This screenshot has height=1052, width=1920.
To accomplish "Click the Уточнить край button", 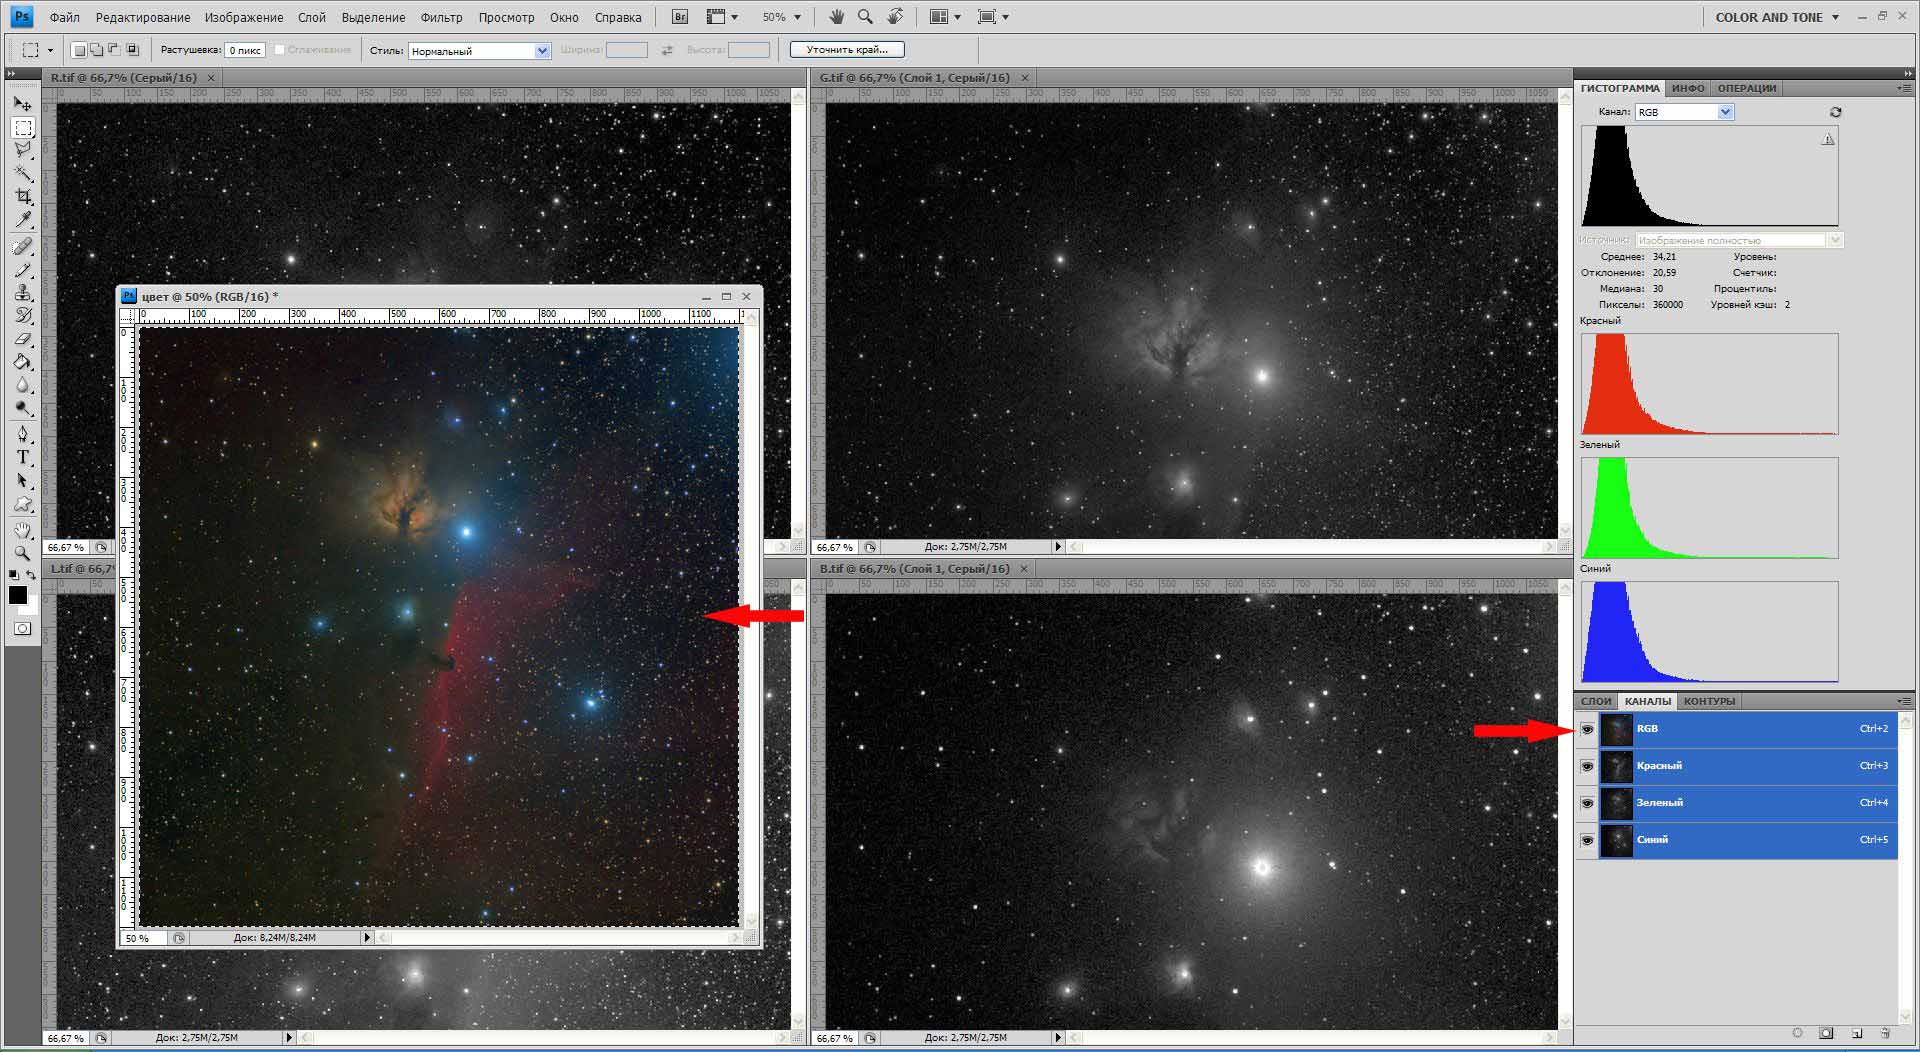I will click(846, 49).
